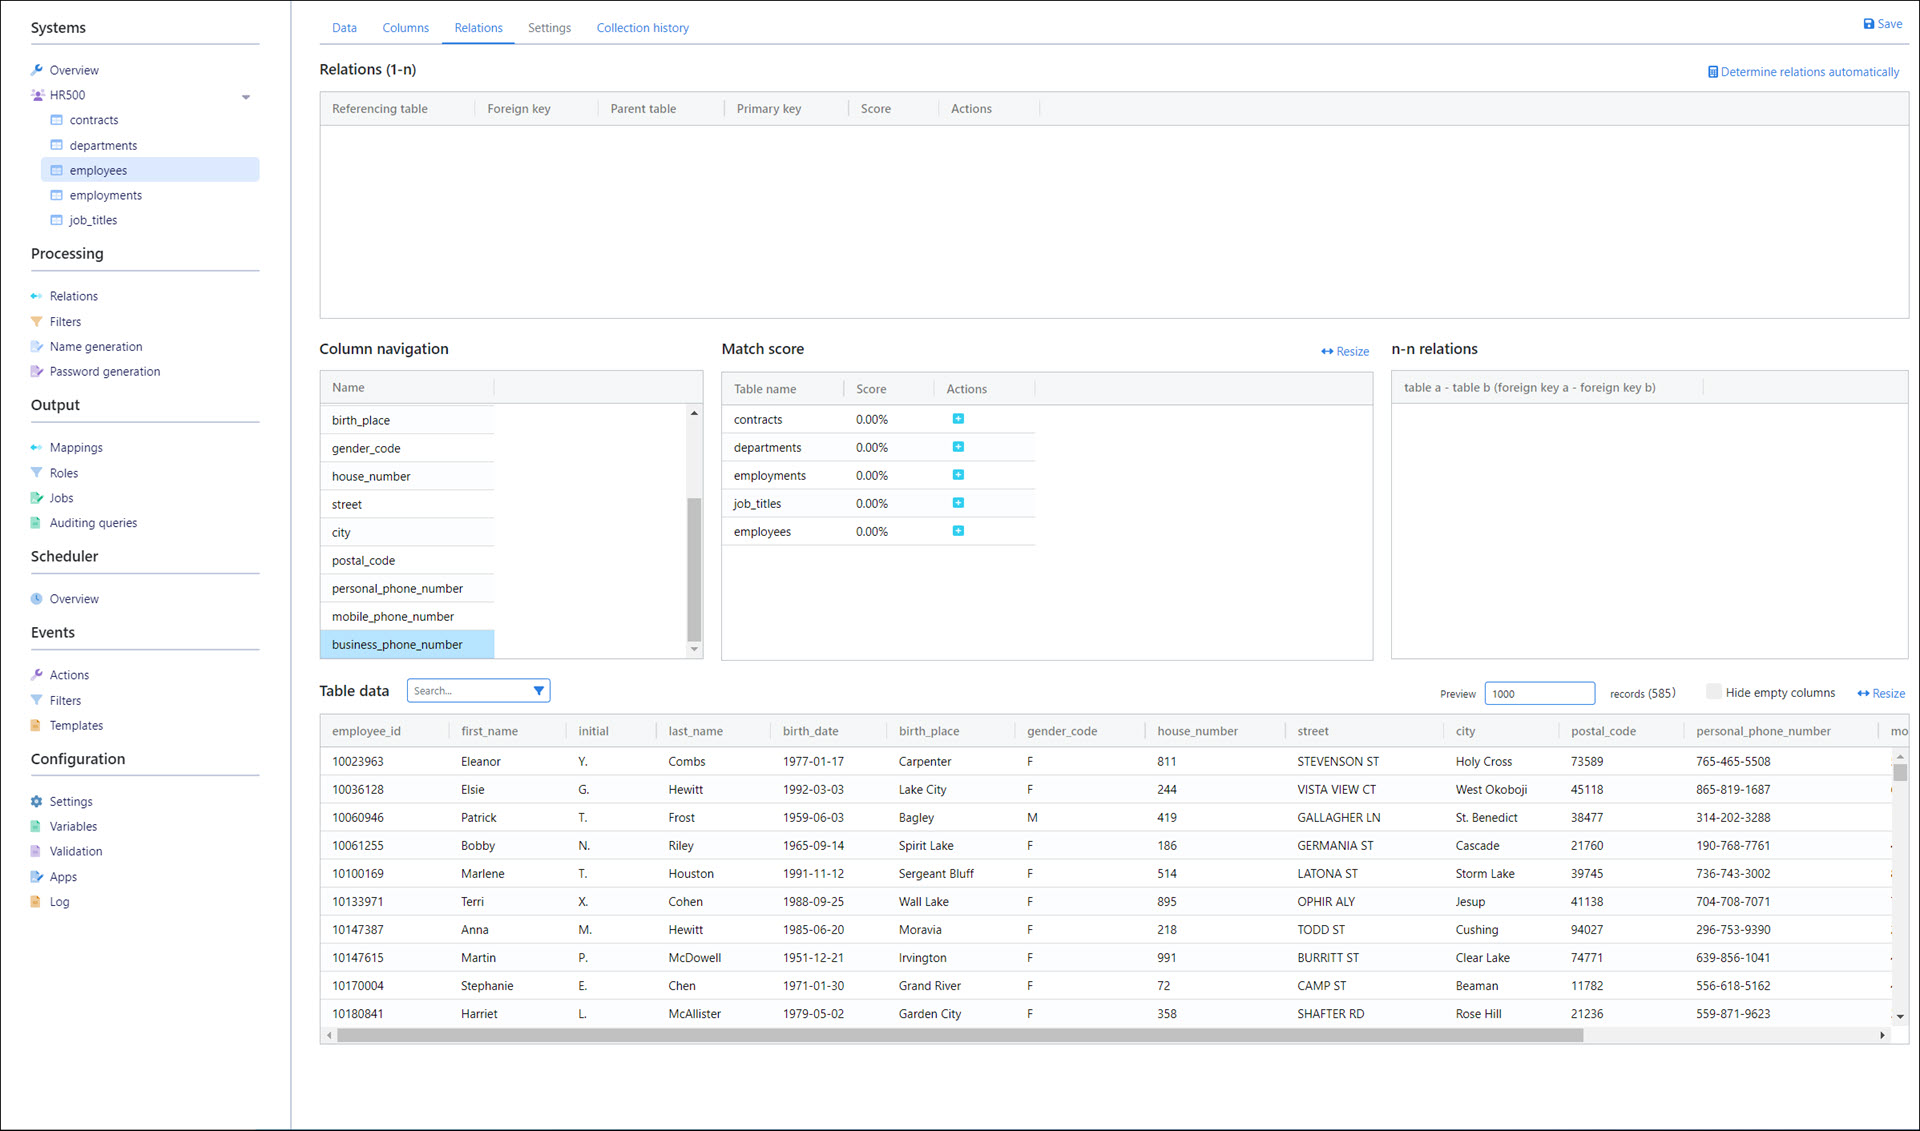1920x1131 pixels.
Task: Toggle Hide empty columns checkbox
Action: (1713, 692)
